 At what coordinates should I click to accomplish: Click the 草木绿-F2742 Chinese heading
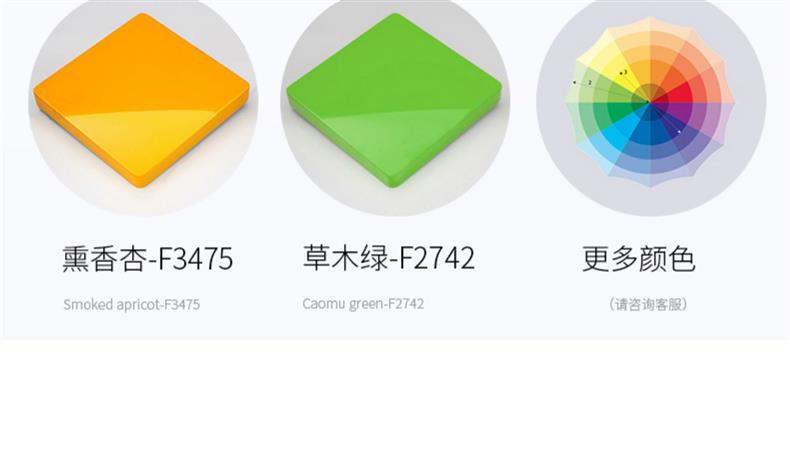coord(388,258)
